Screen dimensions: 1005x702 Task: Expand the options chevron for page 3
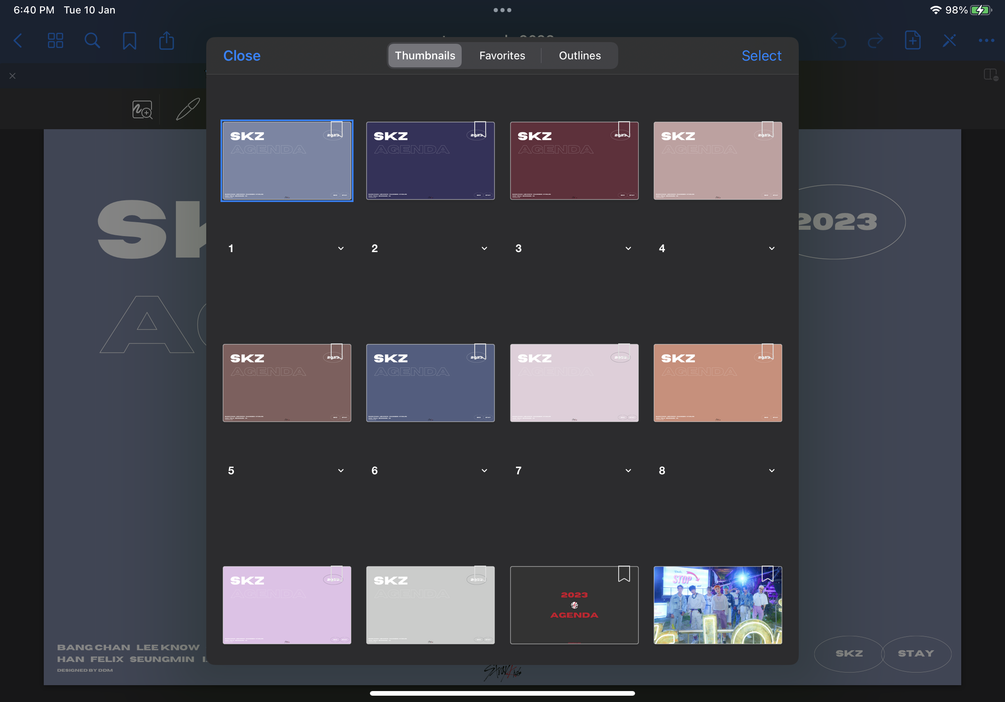628,249
